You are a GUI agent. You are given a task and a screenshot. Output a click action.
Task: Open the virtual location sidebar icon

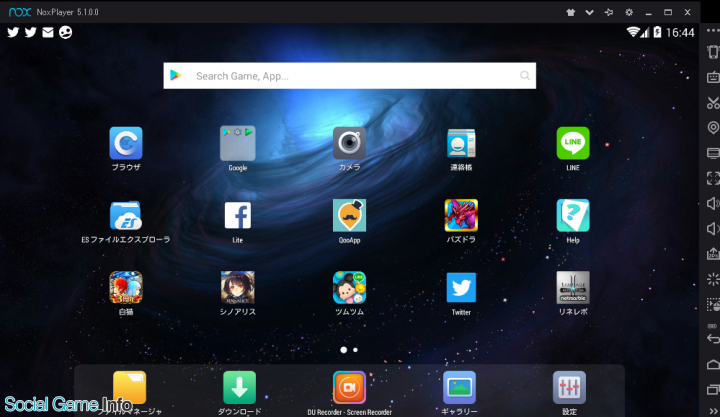tap(713, 128)
